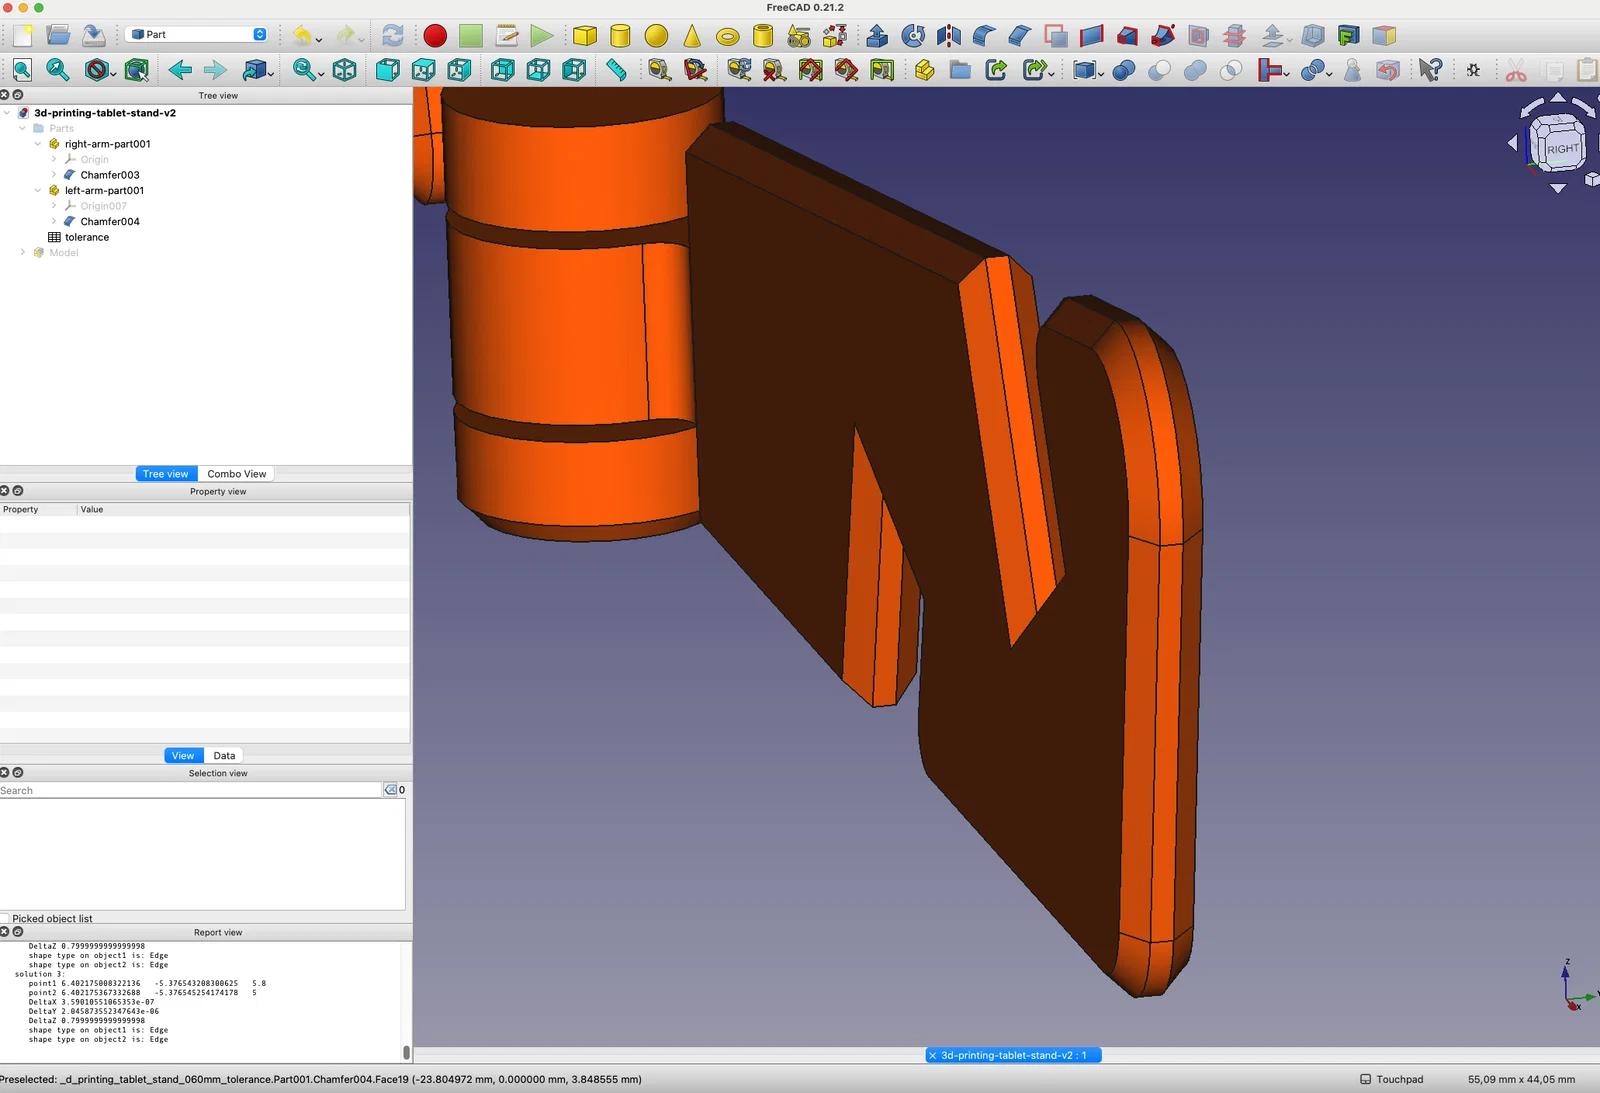Create a cone primitive
1600x1093 pixels.
[692, 36]
